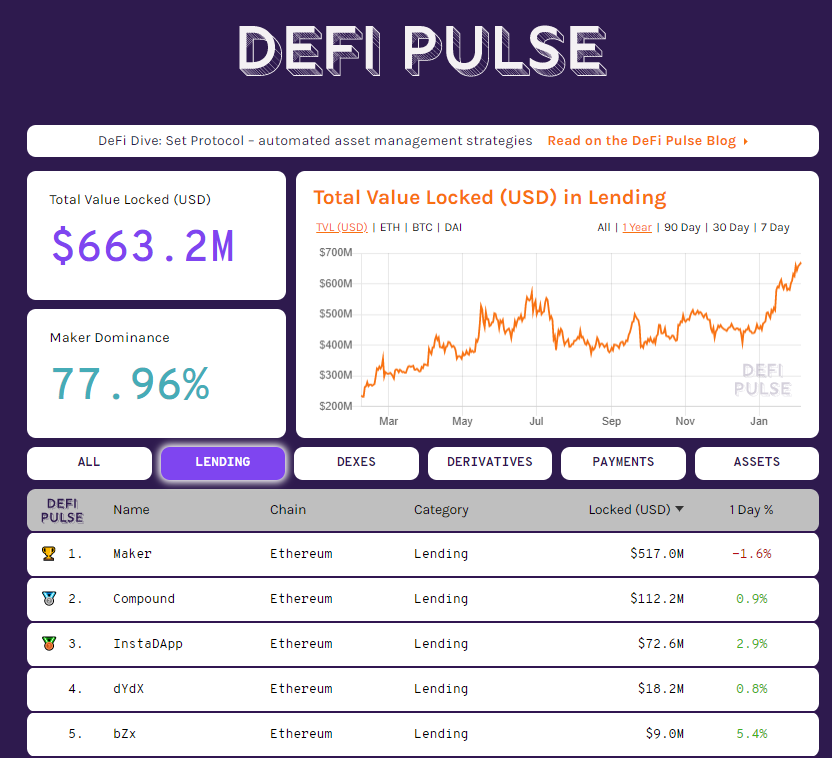Select the LENDING category tab

point(223,463)
